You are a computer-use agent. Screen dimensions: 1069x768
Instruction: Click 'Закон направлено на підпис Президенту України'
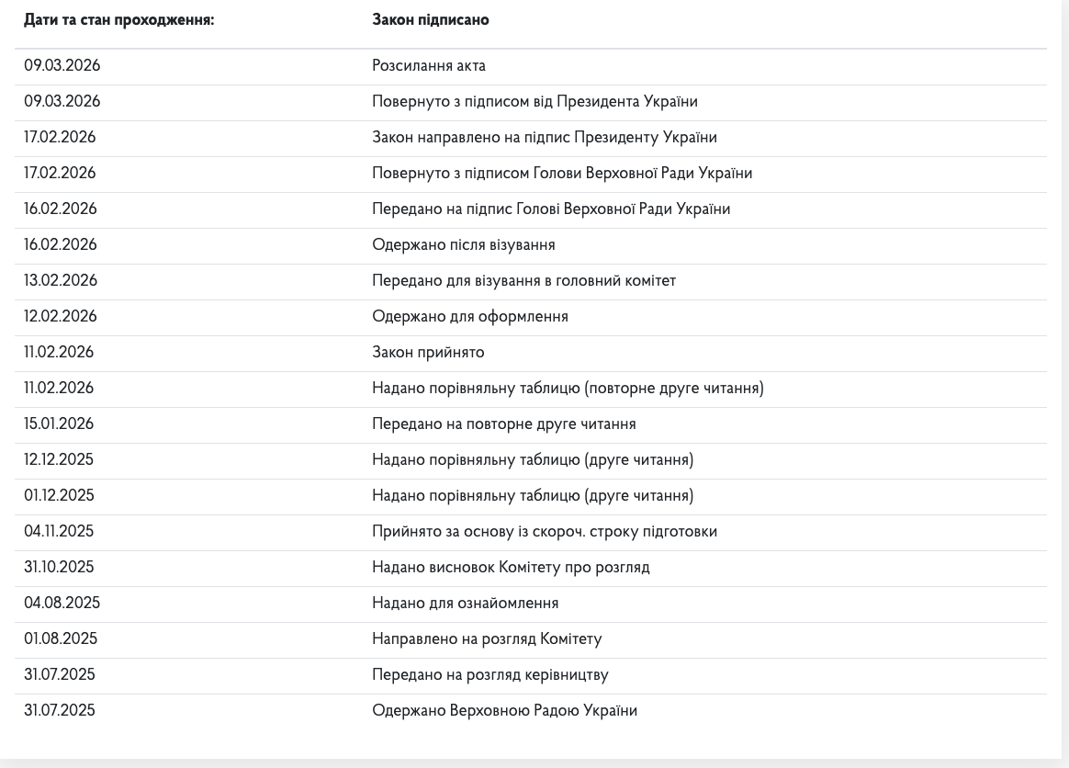point(544,137)
